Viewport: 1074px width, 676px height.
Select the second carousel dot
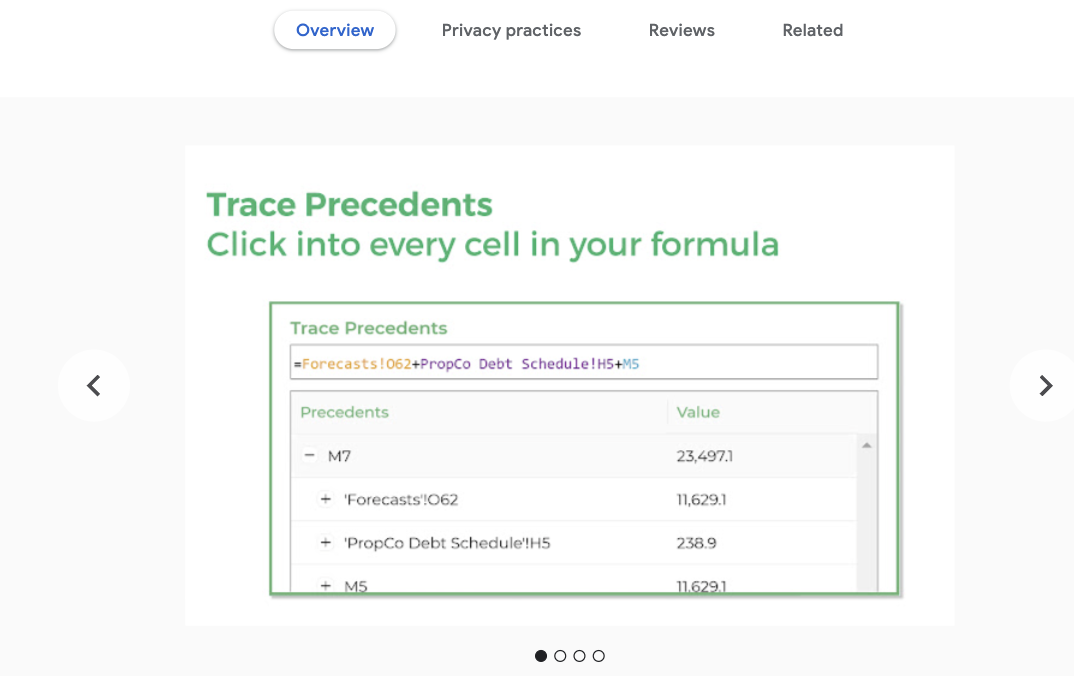pyautogui.click(x=560, y=656)
